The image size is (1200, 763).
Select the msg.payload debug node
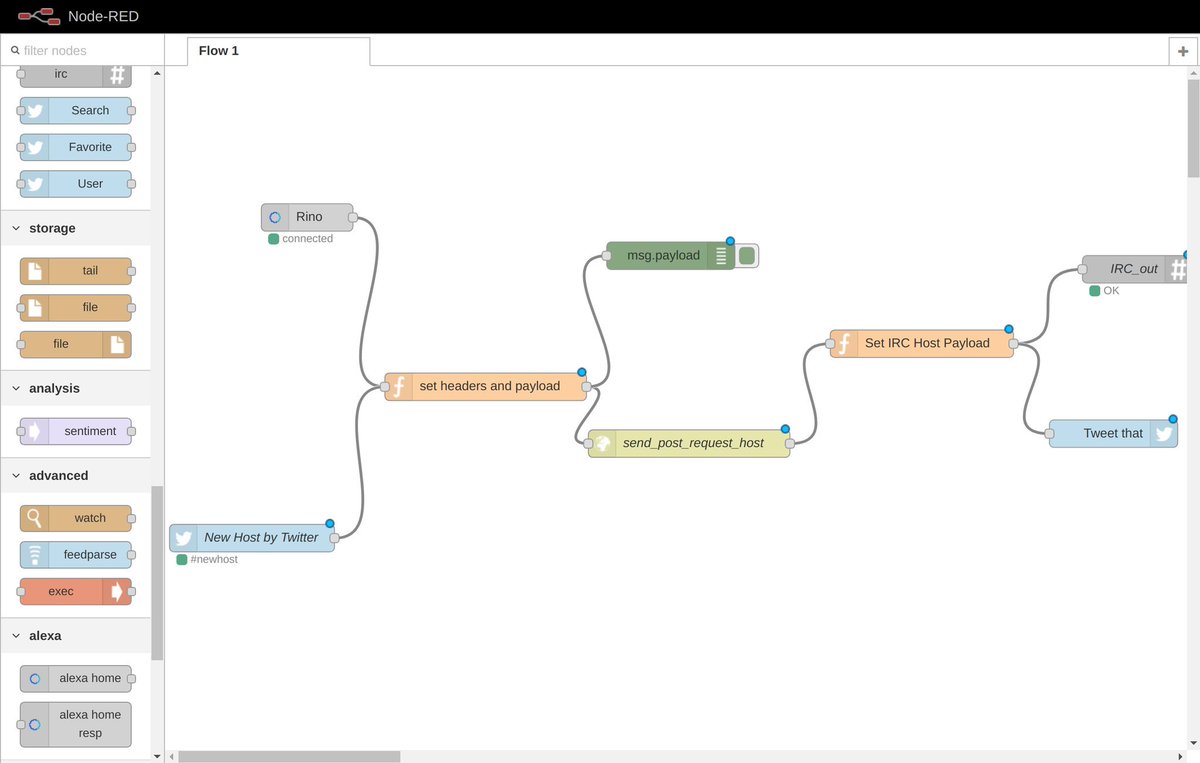click(670, 256)
